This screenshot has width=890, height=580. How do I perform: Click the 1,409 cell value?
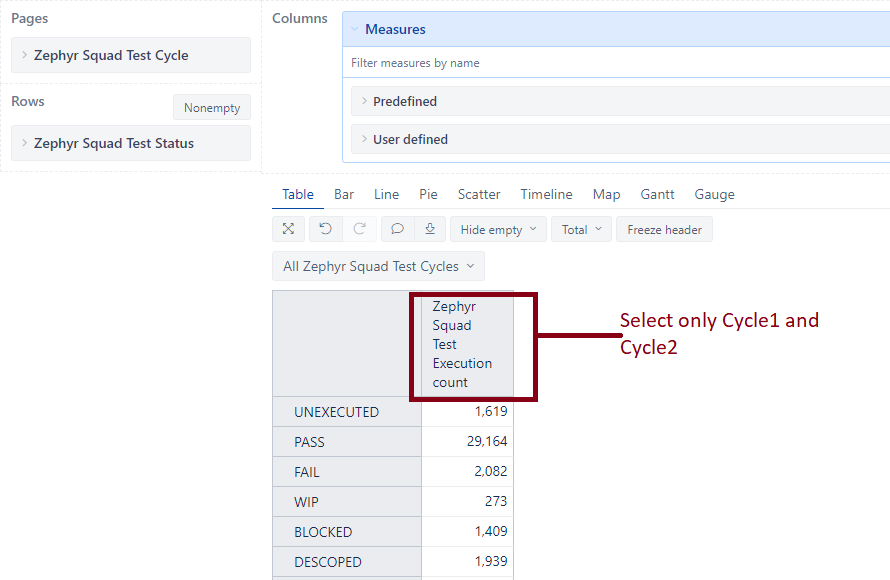pyautogui.click(x=491, y=532)
